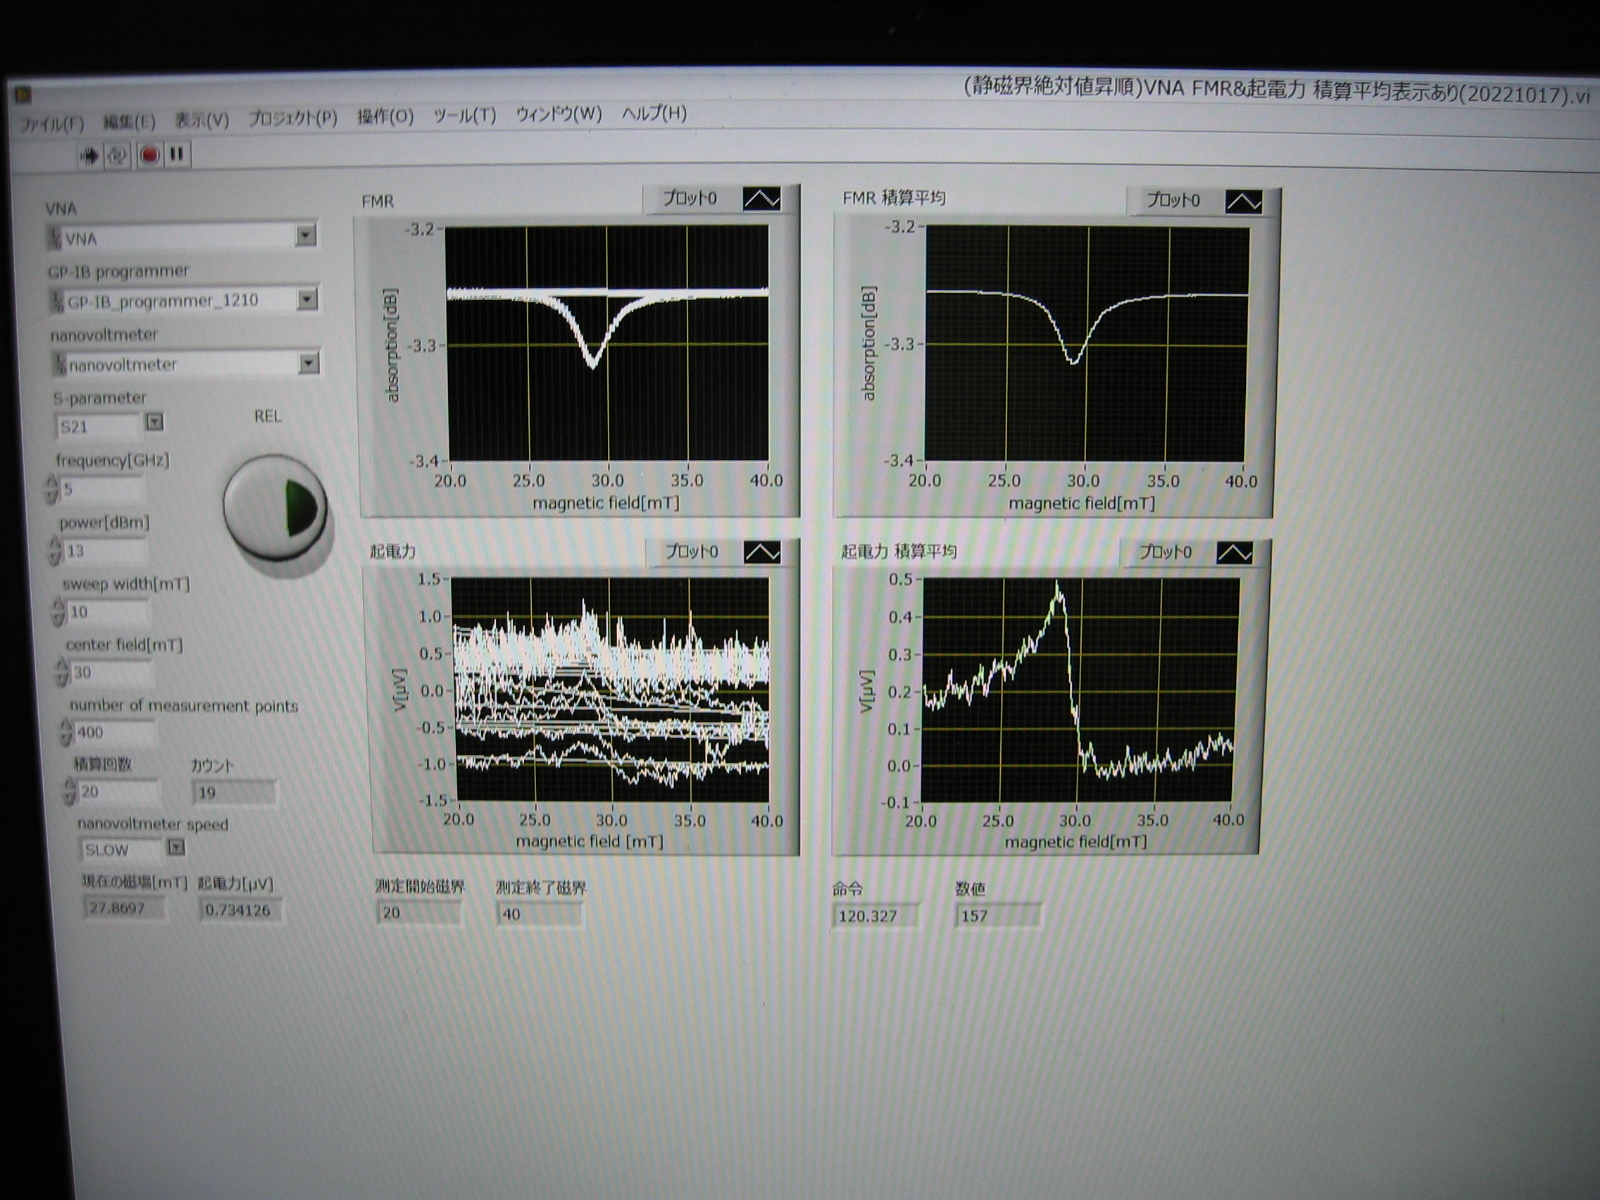Click the center field value showing 30
This screenshot has height=1200, width=1600.
(x=111, y=672)
